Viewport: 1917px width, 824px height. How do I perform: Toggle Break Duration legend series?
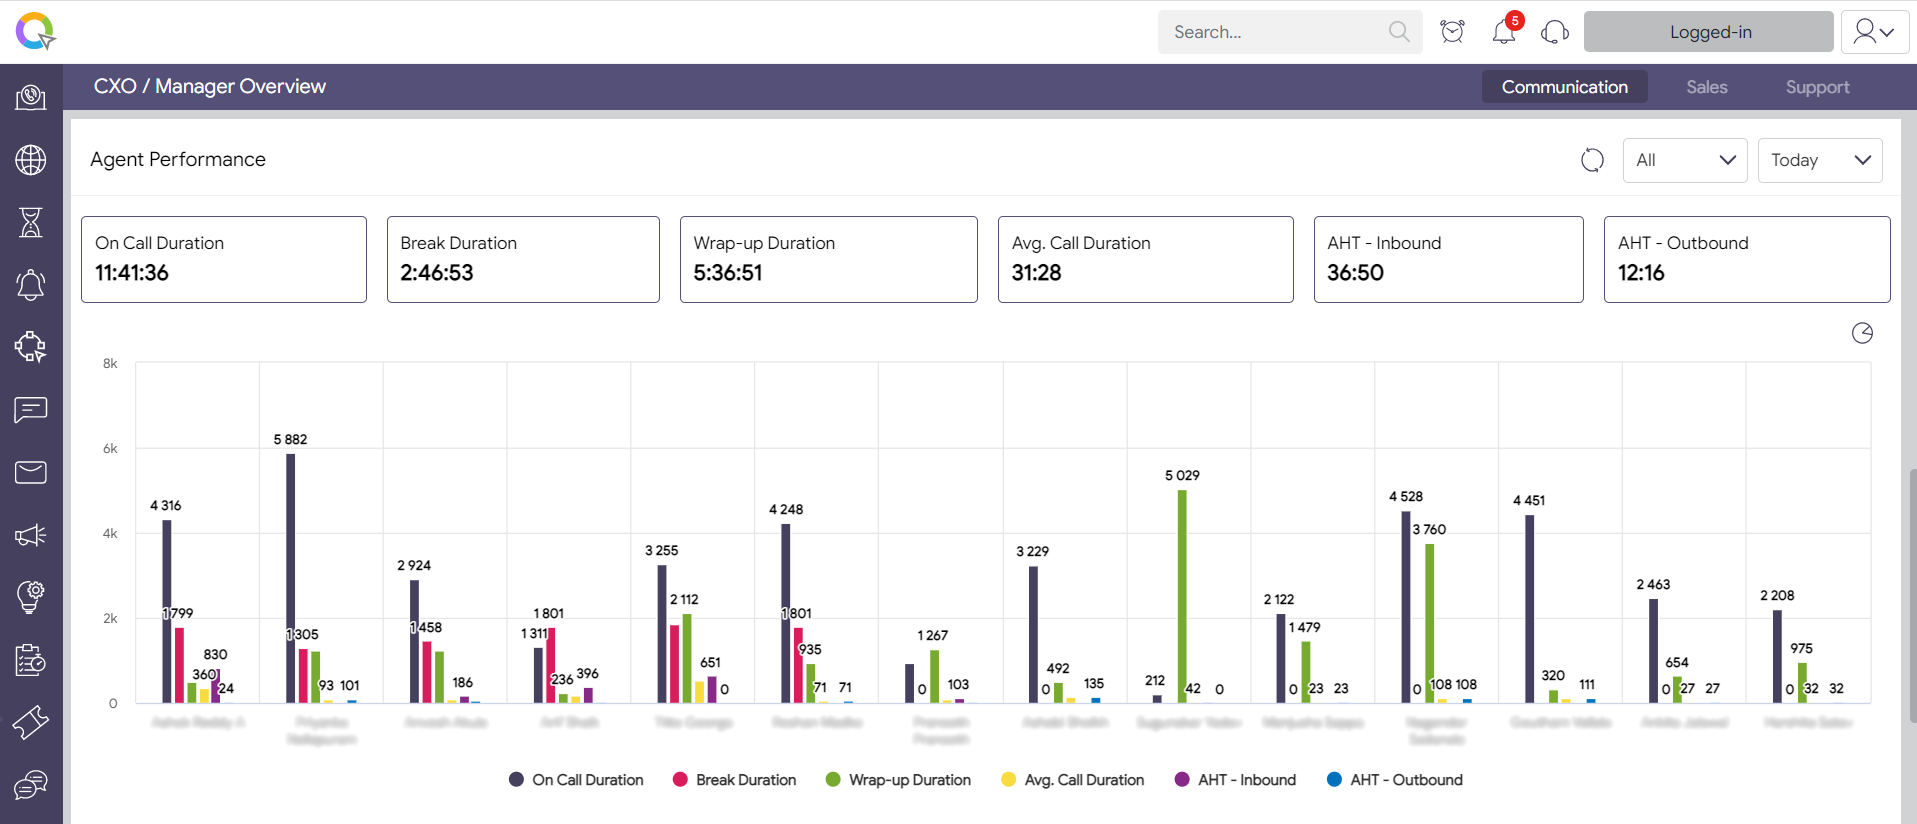(735, 780)
